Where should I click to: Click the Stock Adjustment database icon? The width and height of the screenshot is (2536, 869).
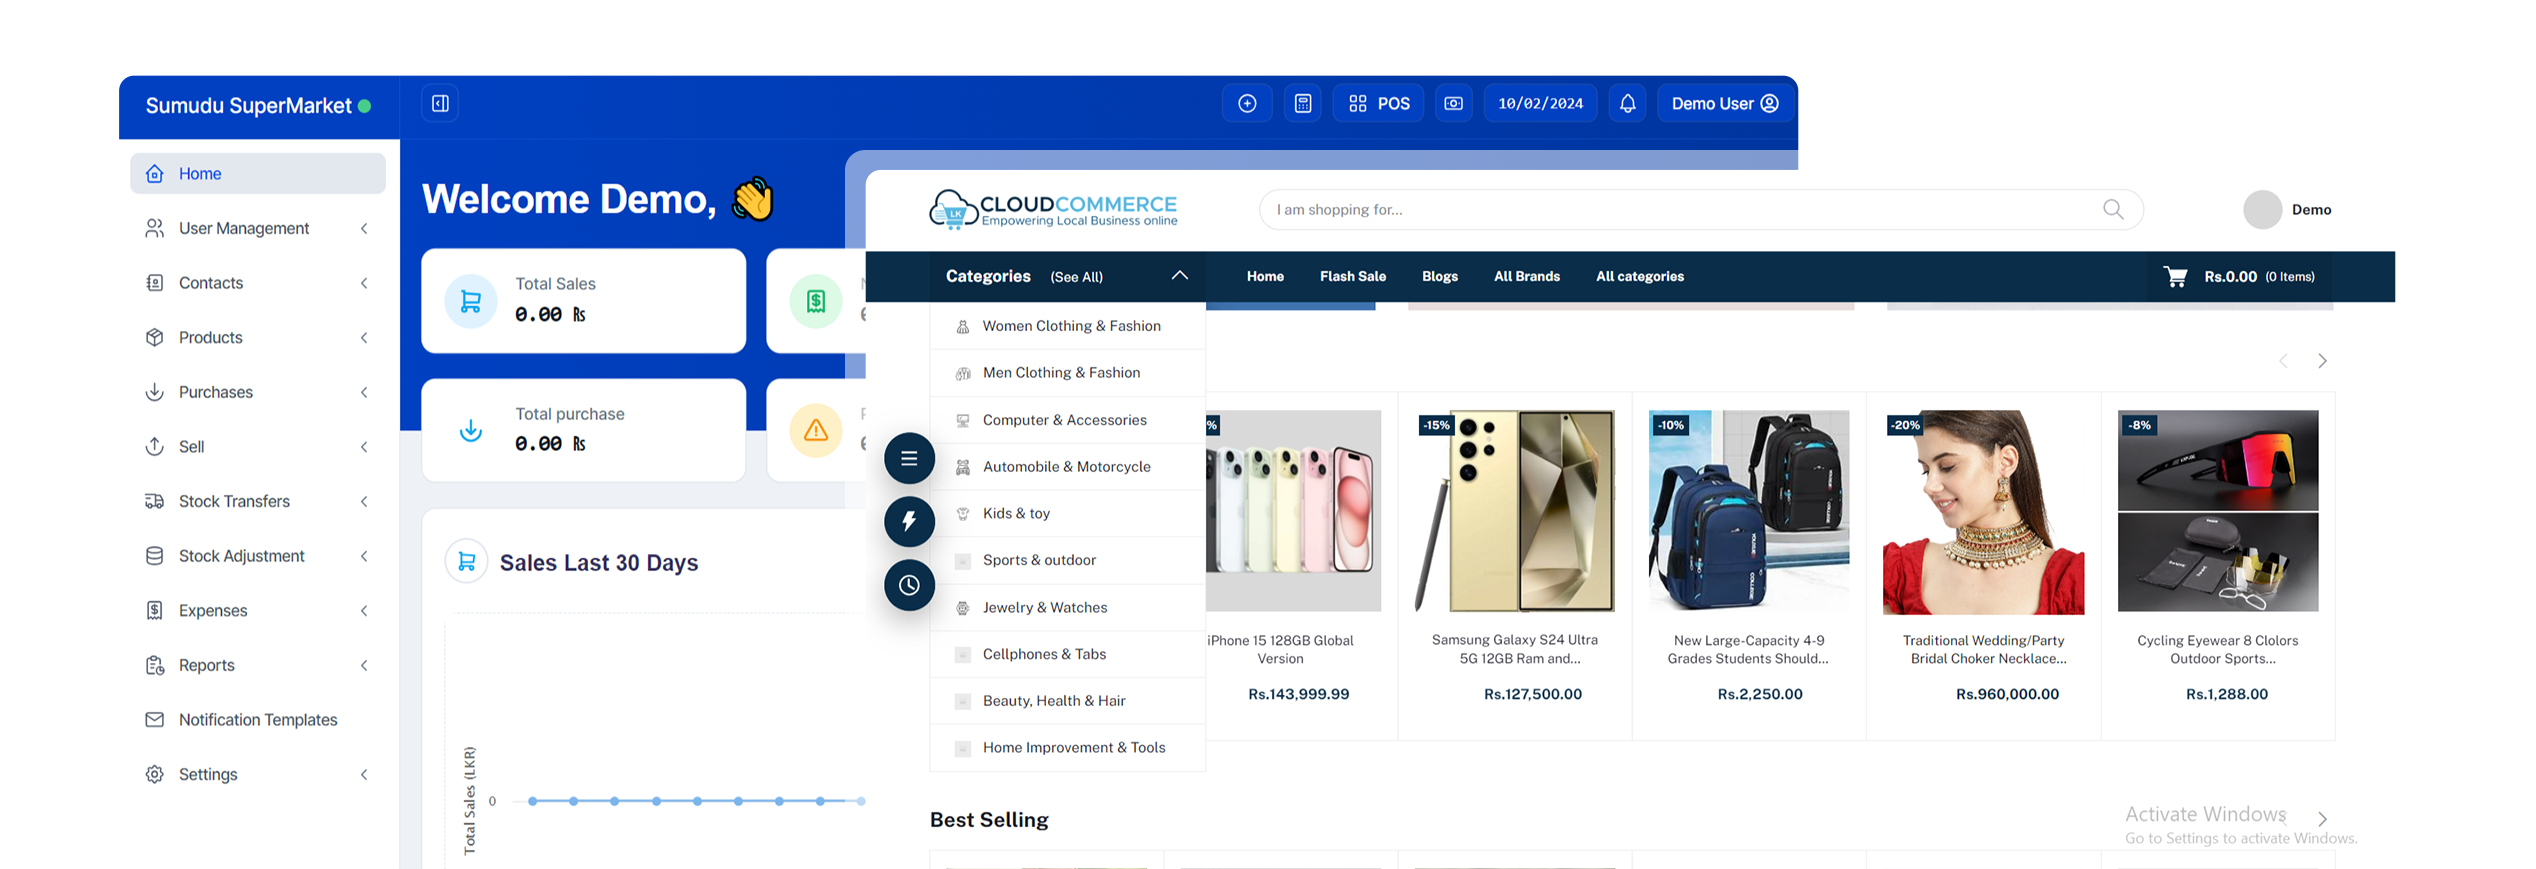click(x=154, y=556)
